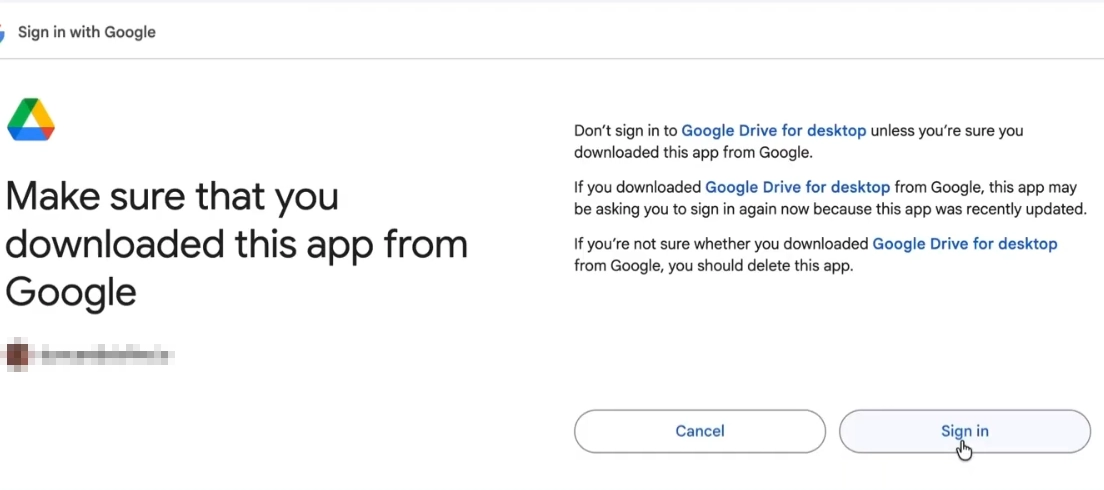This screenshot has width=1104, height=490.
Task: Click the Sign in button
Action: tap(965, 431)
